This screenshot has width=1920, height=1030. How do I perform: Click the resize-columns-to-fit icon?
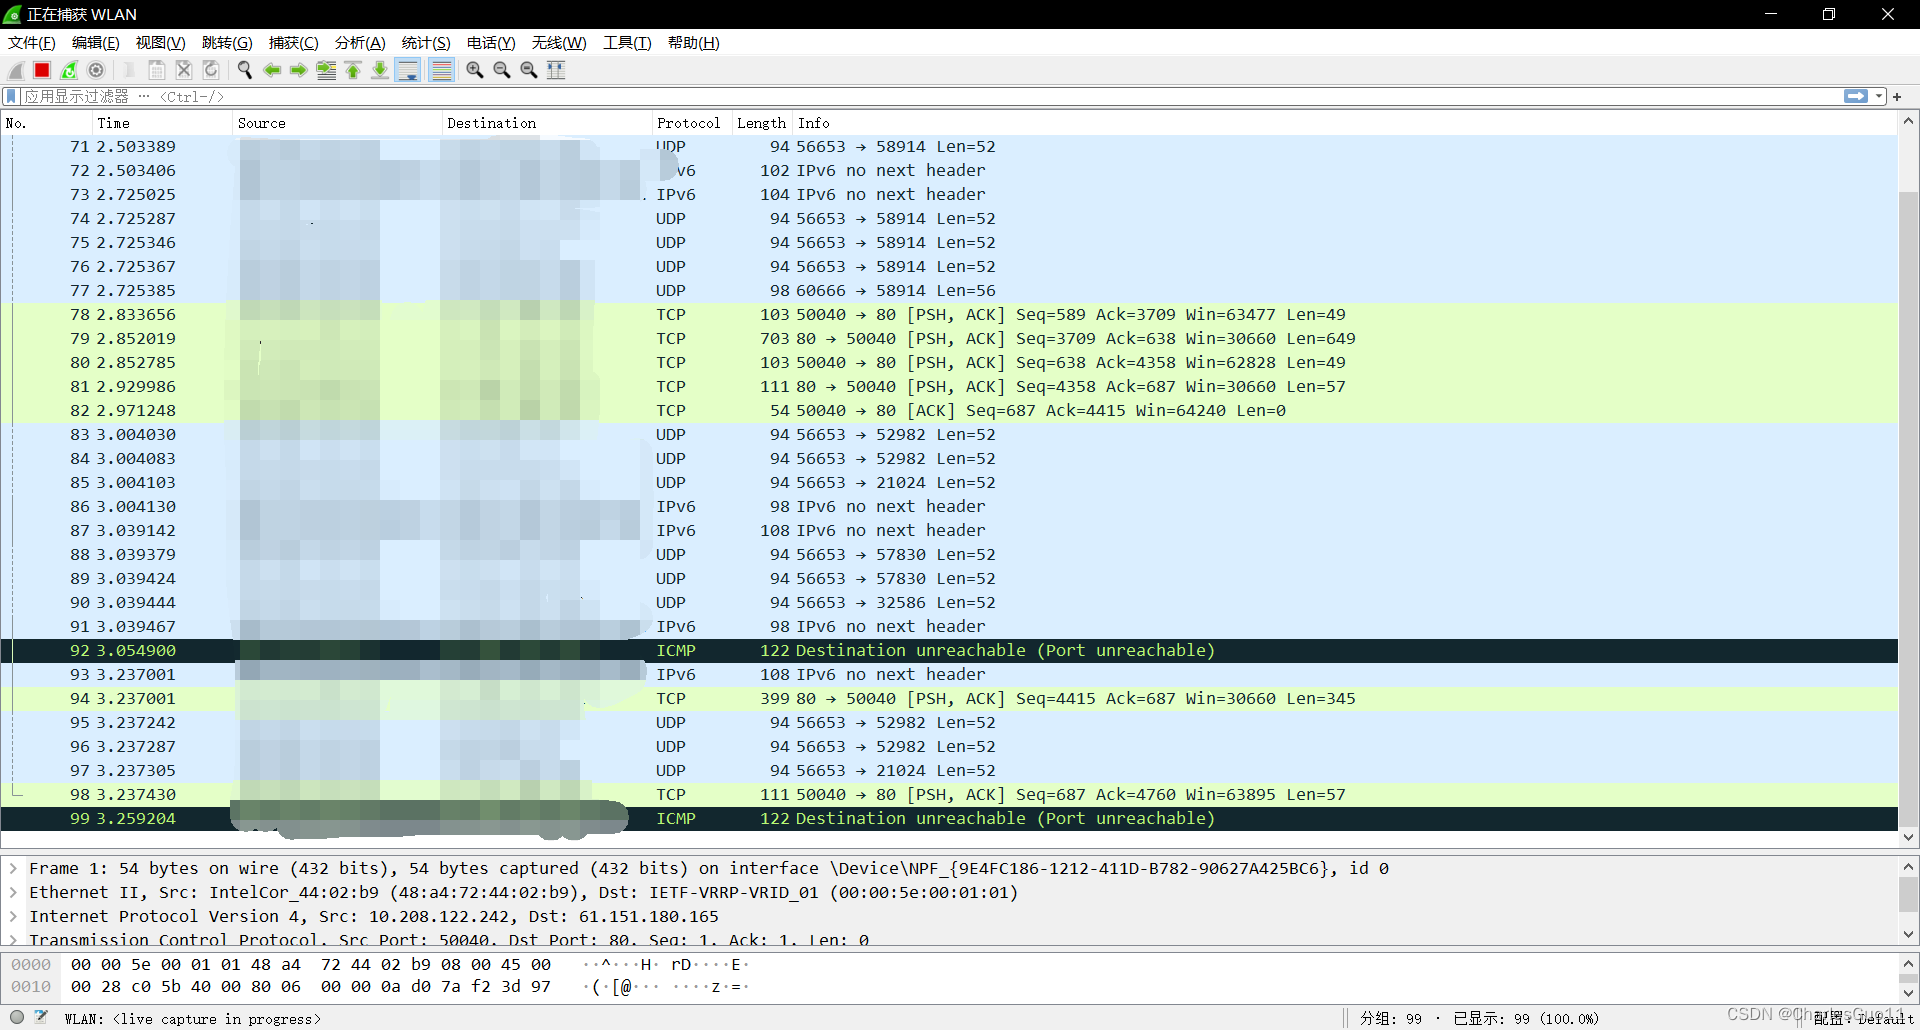point(556,70)
